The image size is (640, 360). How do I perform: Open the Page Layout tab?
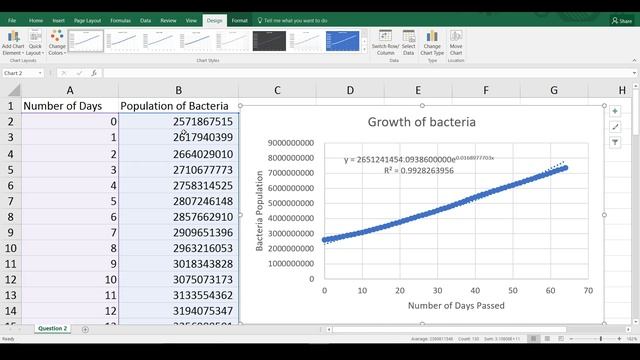(x=87, y=20)
